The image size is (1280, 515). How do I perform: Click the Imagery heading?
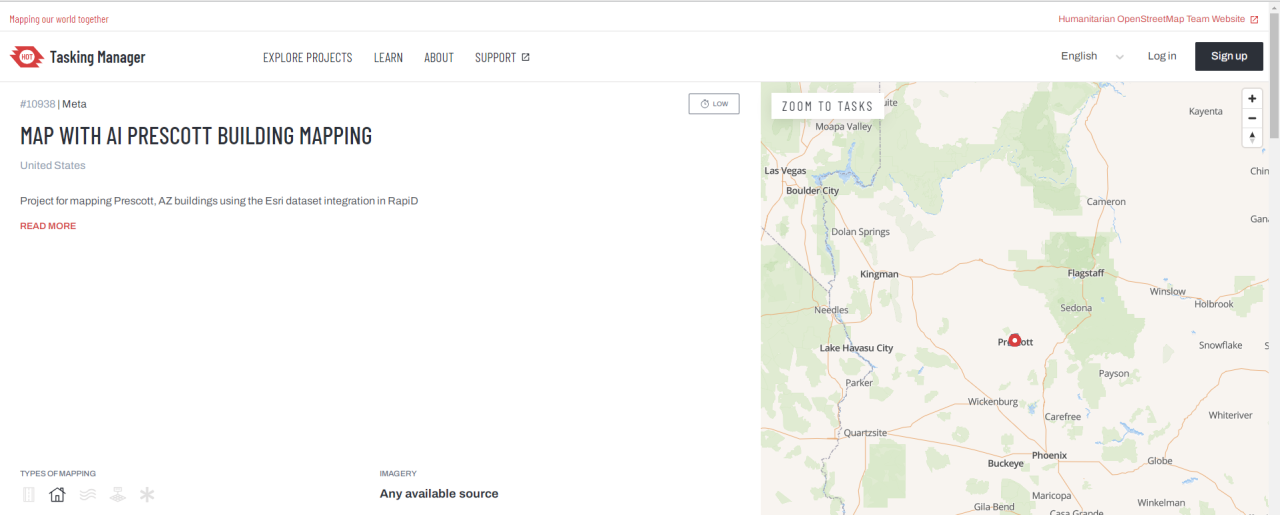(x=398, y=474)
